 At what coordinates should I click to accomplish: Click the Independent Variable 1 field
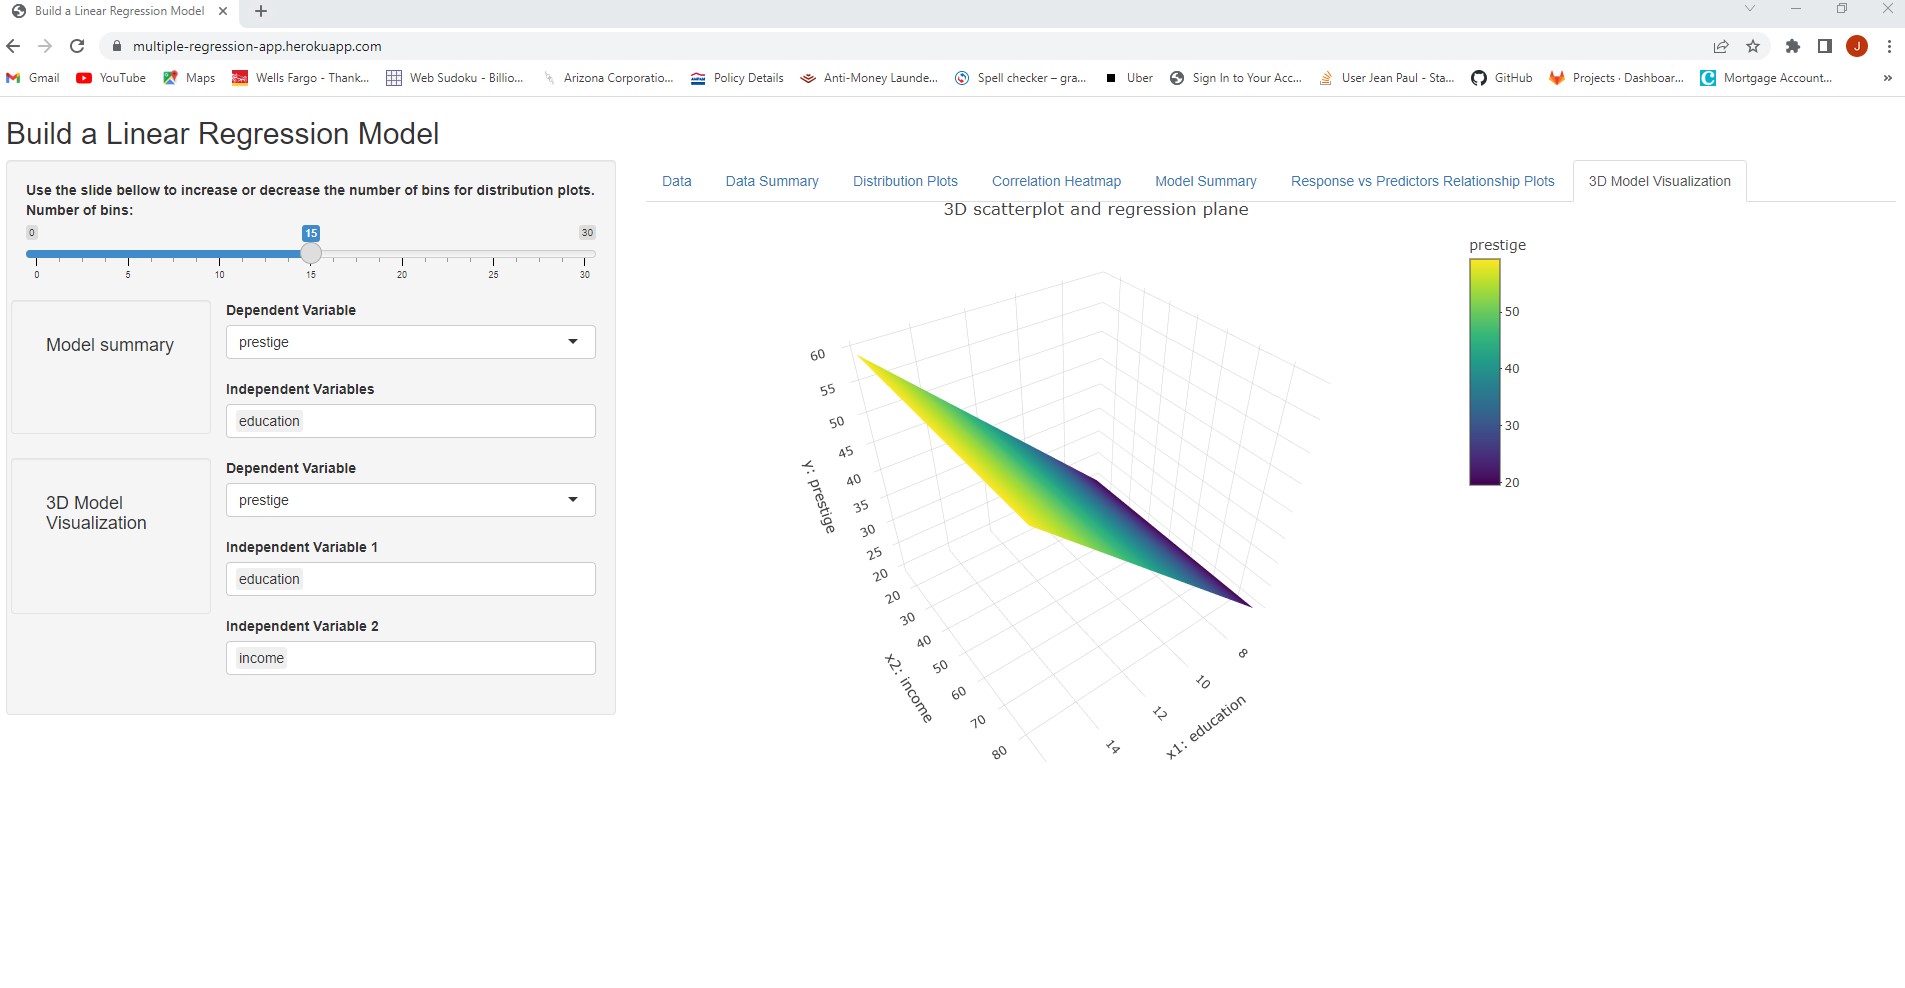(411, 579)
